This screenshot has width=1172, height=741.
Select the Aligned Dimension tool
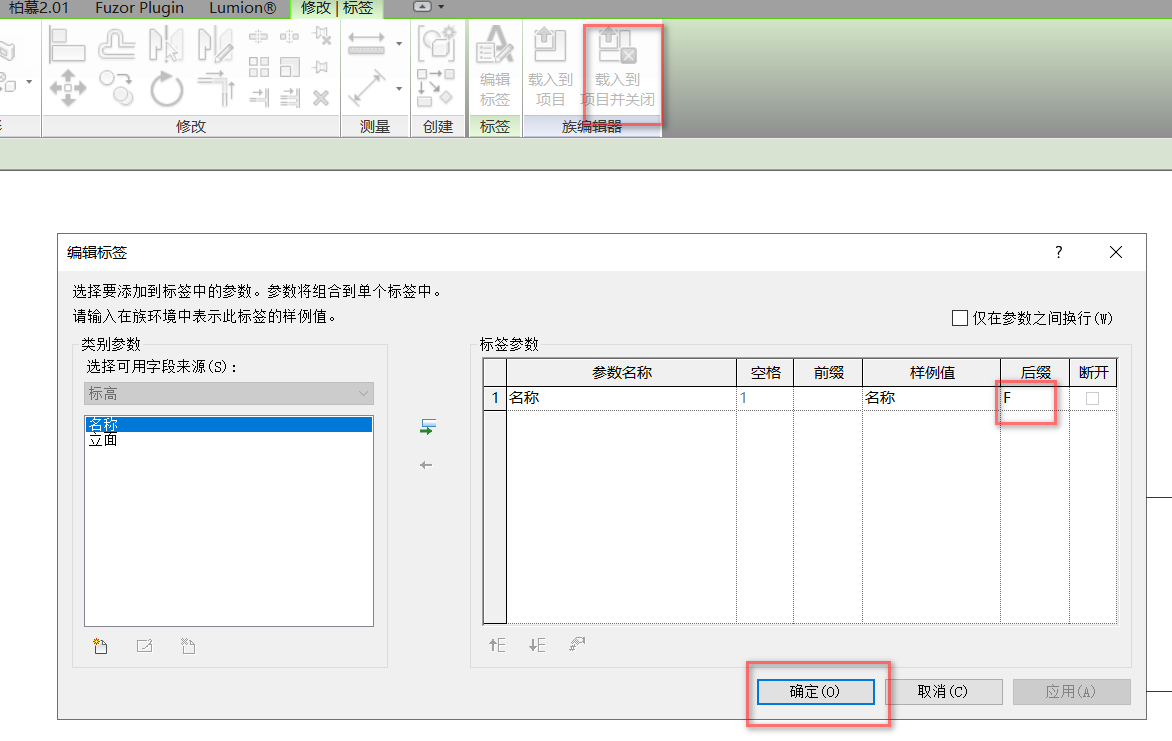(367, 88)
